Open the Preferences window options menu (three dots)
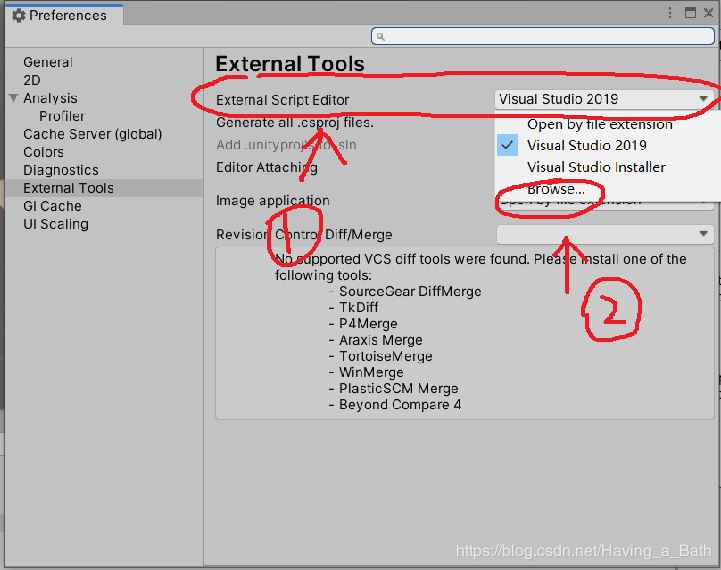The width and height of the screenshot is (721, 570). pos(670,12)
